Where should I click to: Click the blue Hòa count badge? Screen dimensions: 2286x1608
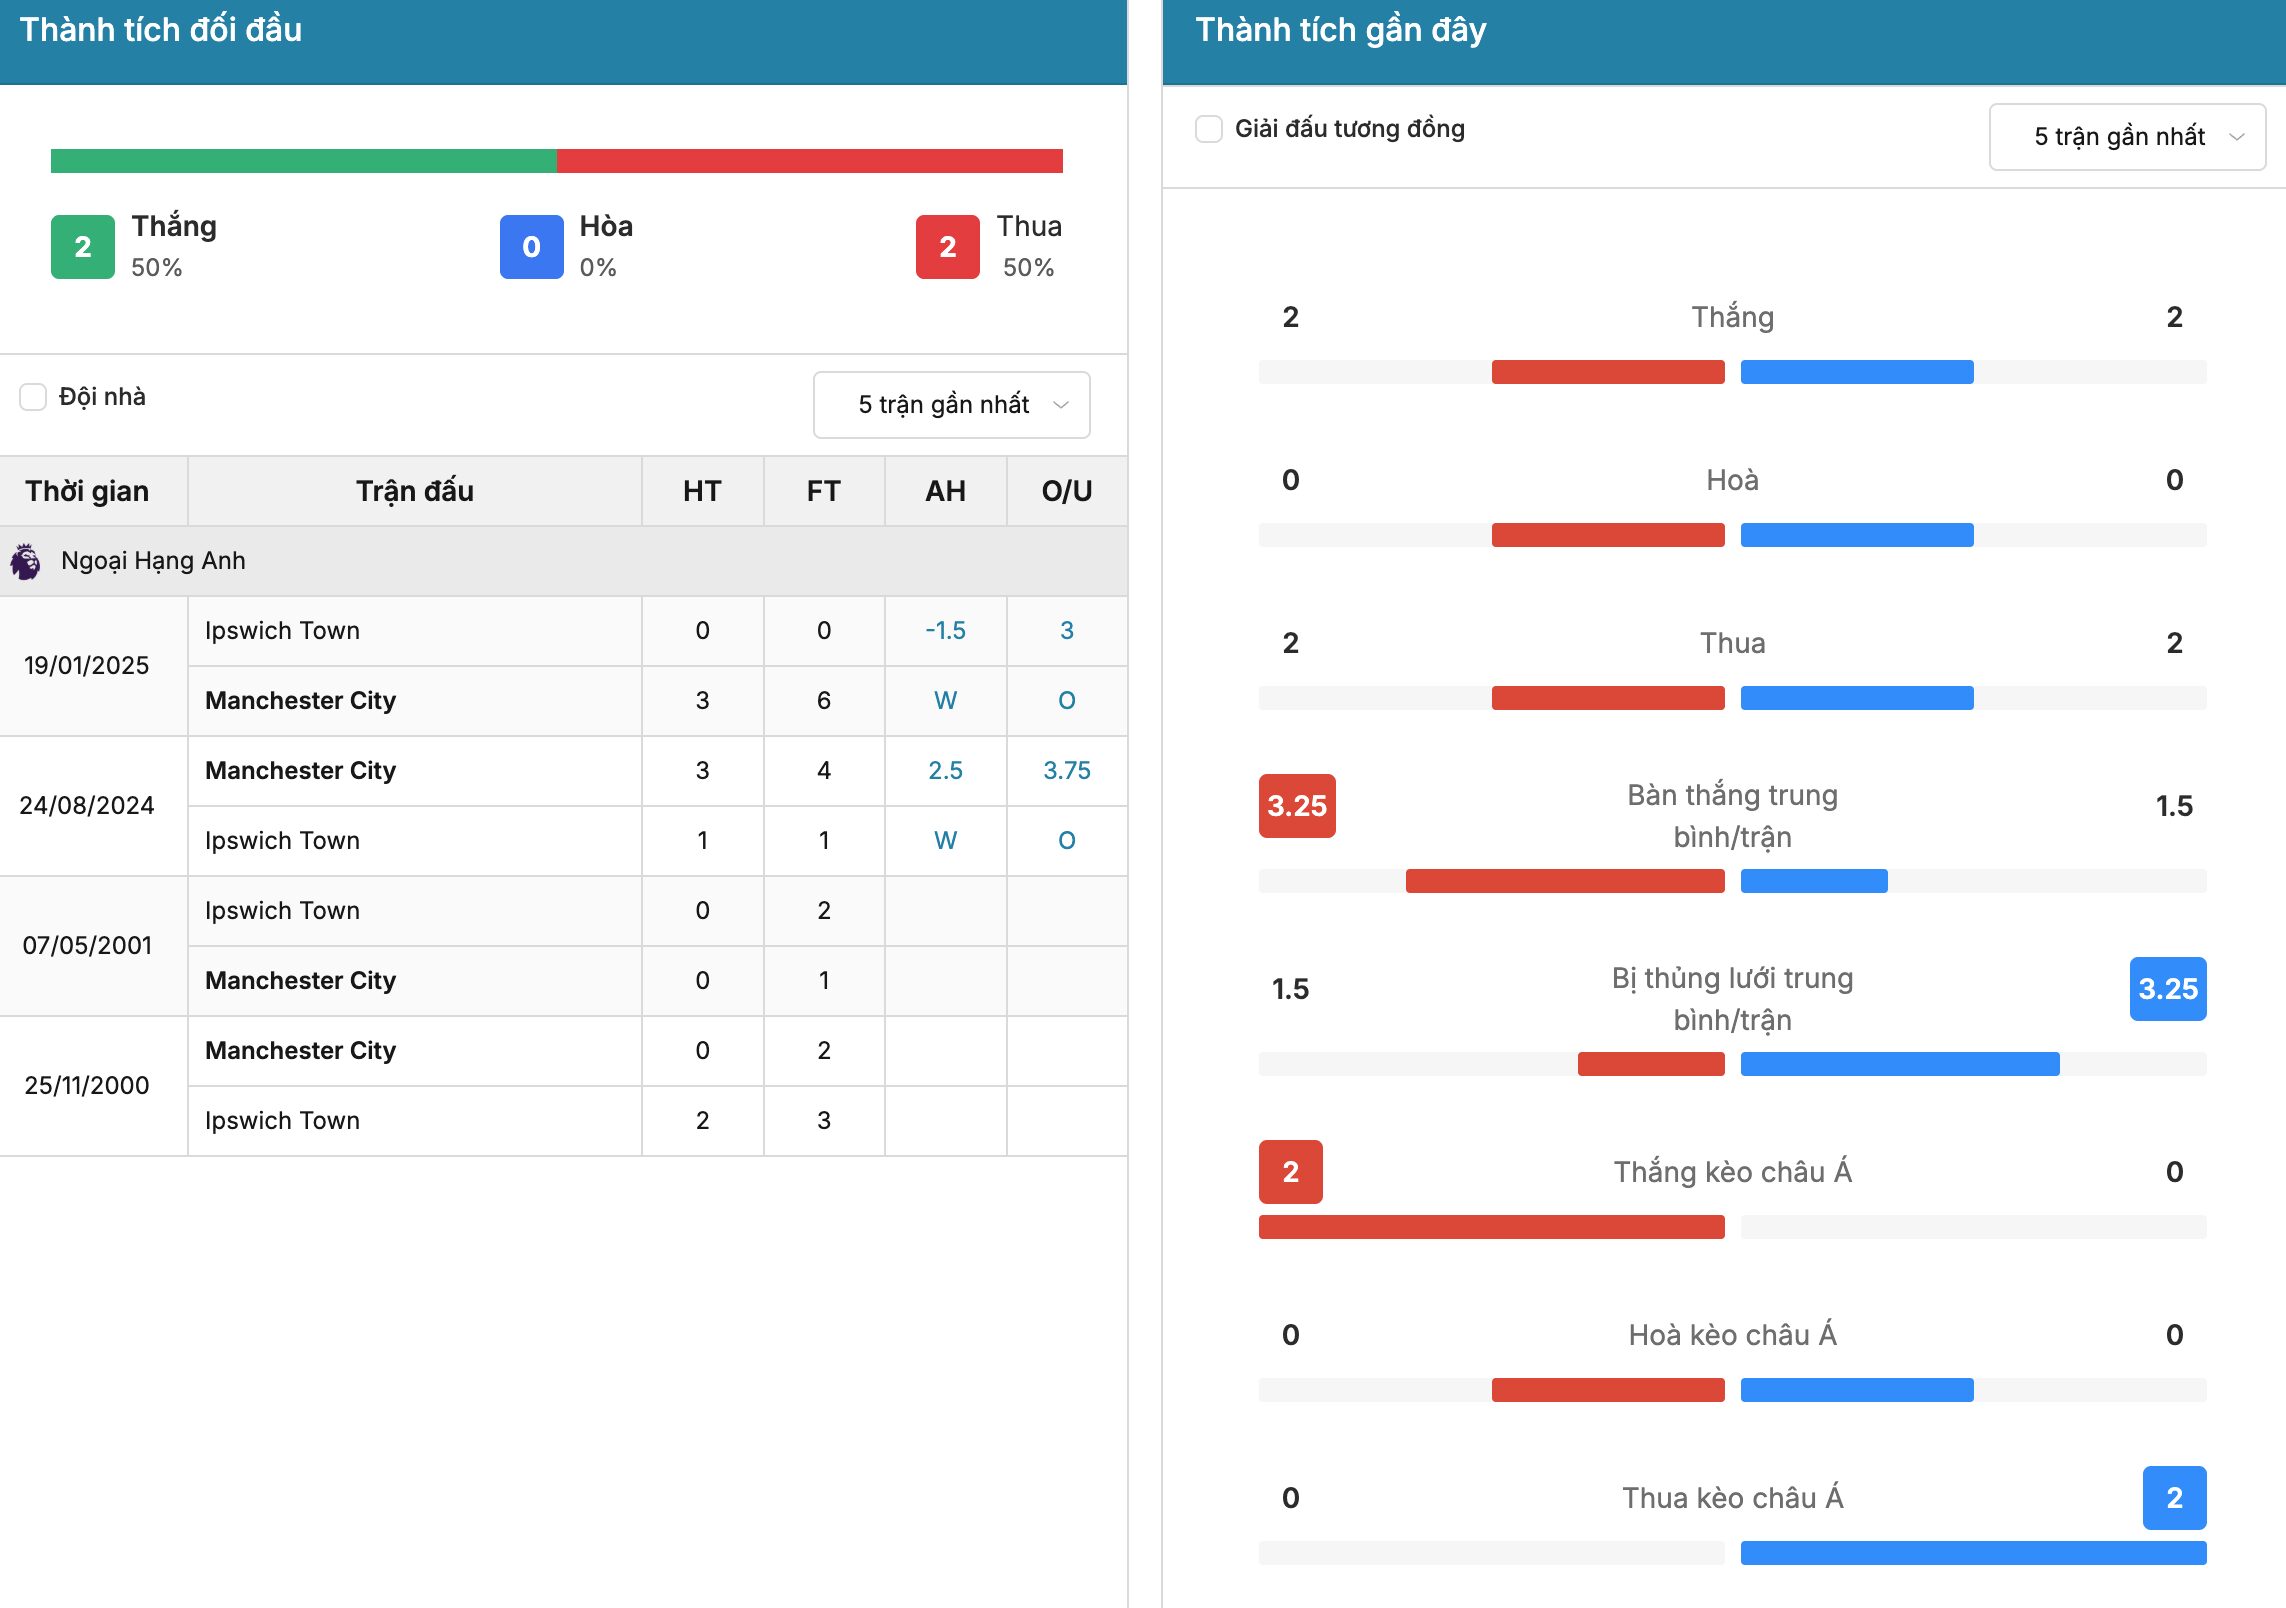[x=531, y=247]
